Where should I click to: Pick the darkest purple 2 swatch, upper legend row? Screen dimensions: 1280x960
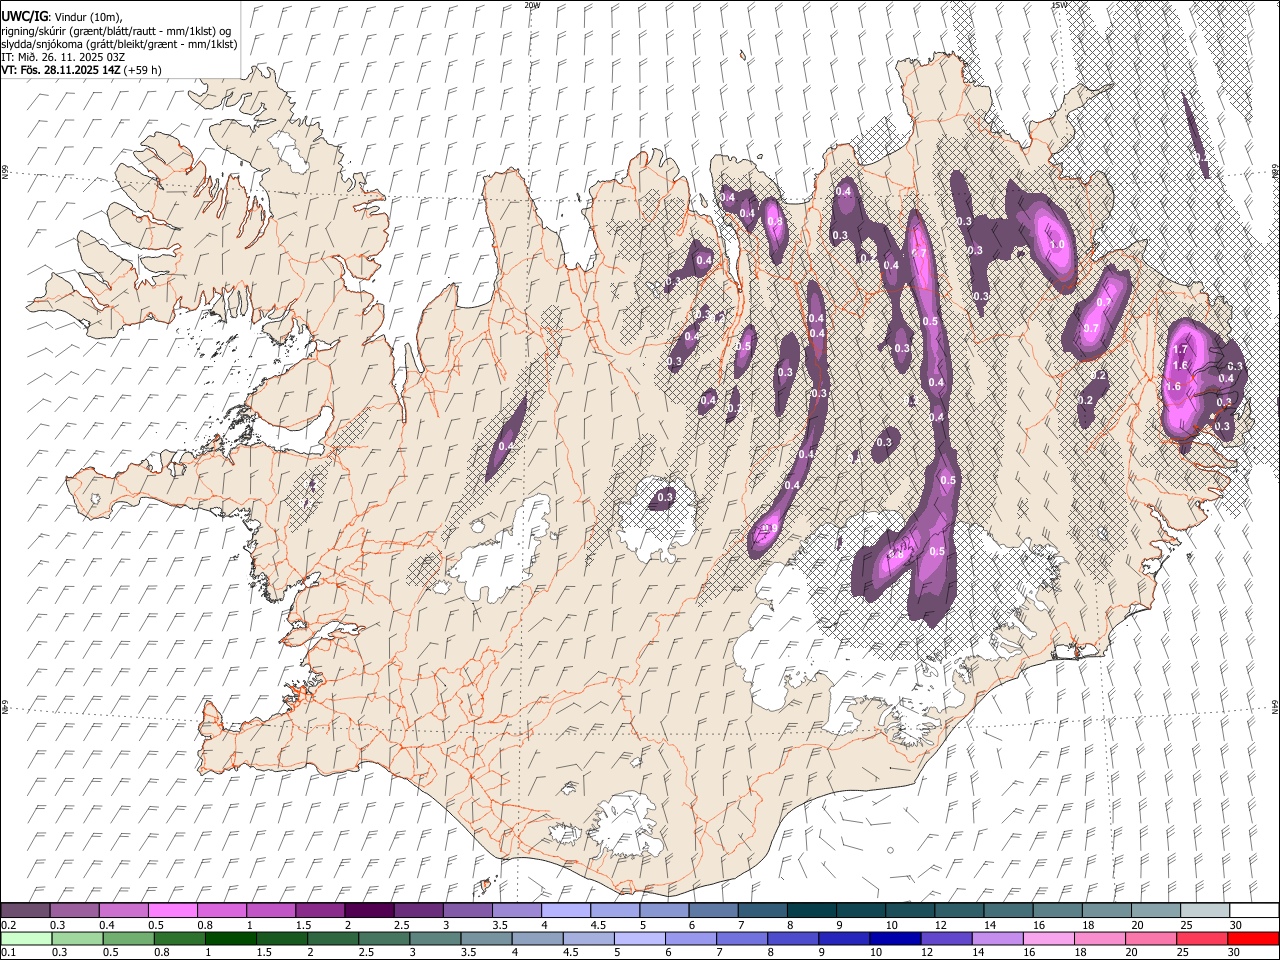[369, 911]
